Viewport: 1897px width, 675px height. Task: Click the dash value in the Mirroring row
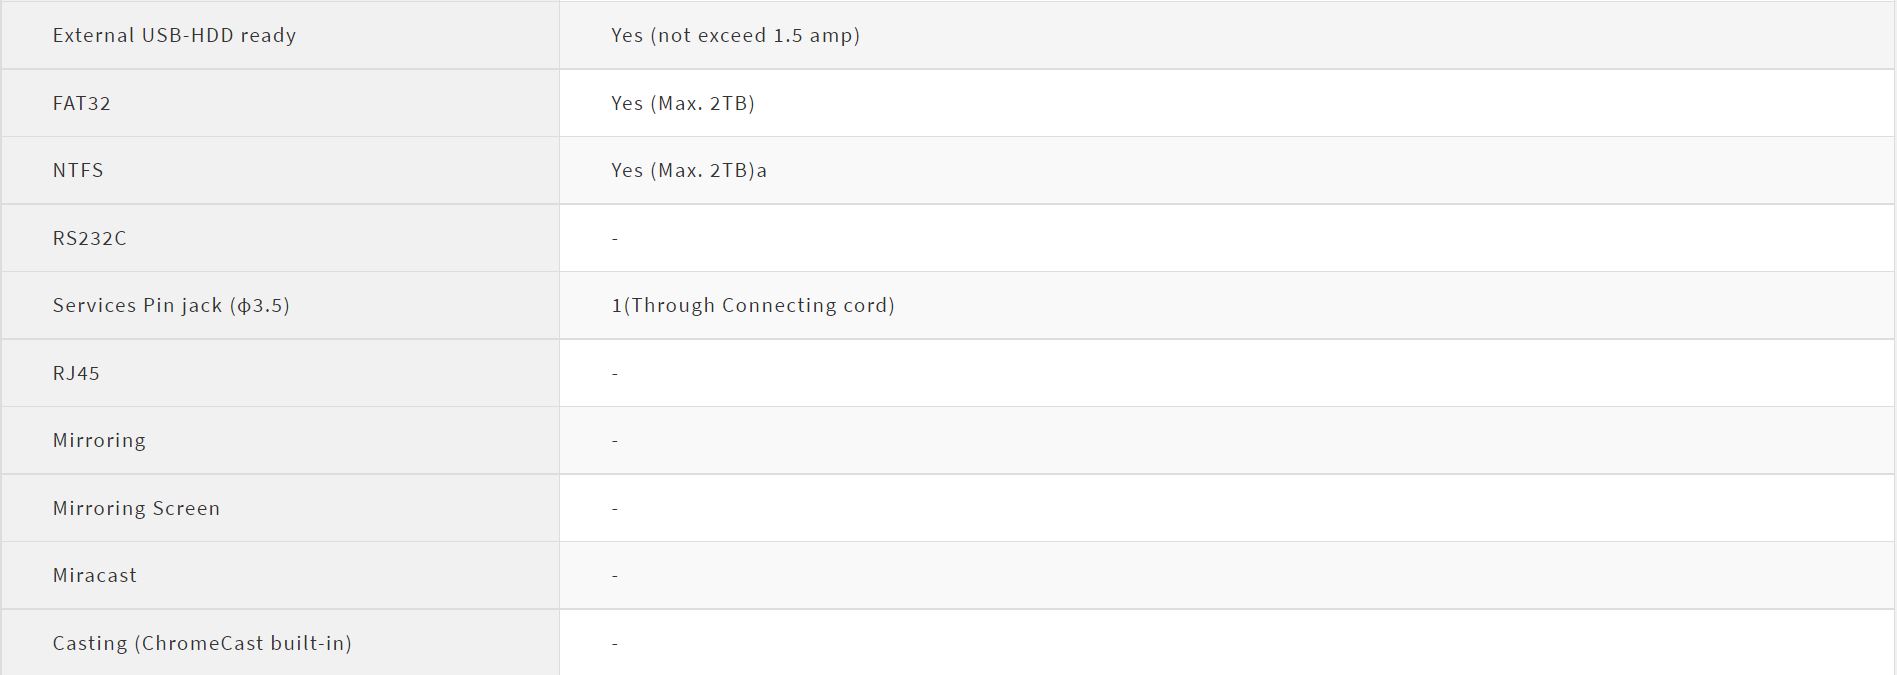[615, 440]
